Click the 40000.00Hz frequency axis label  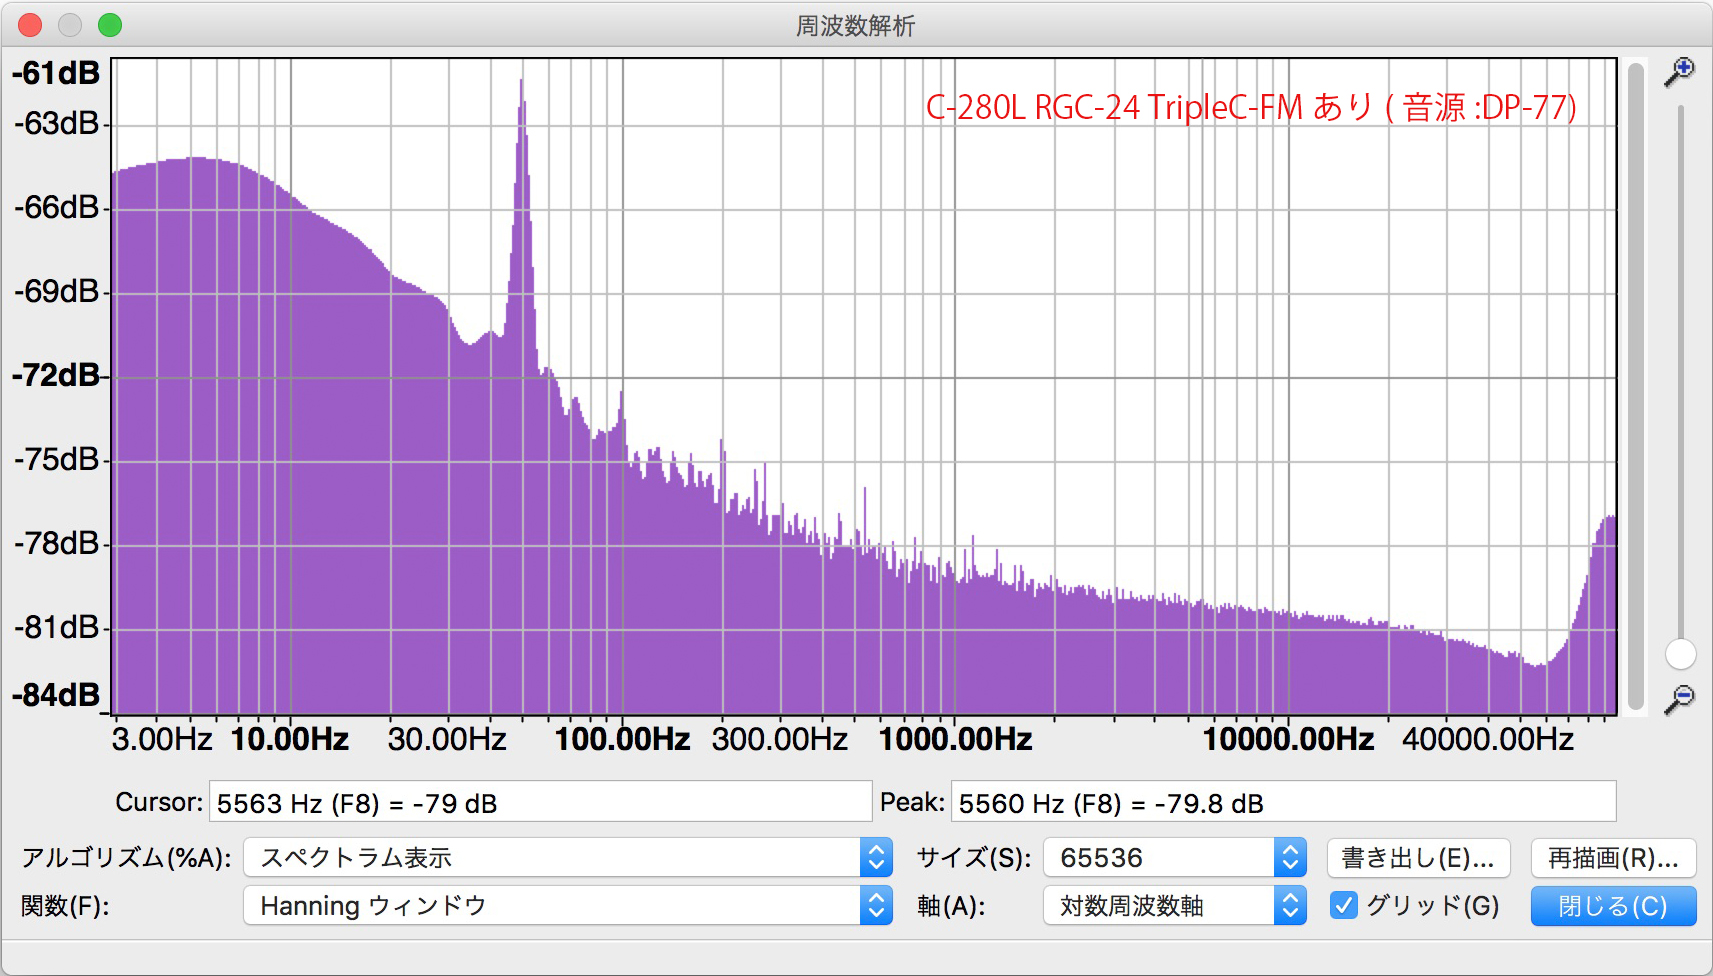pos(1488,739)
